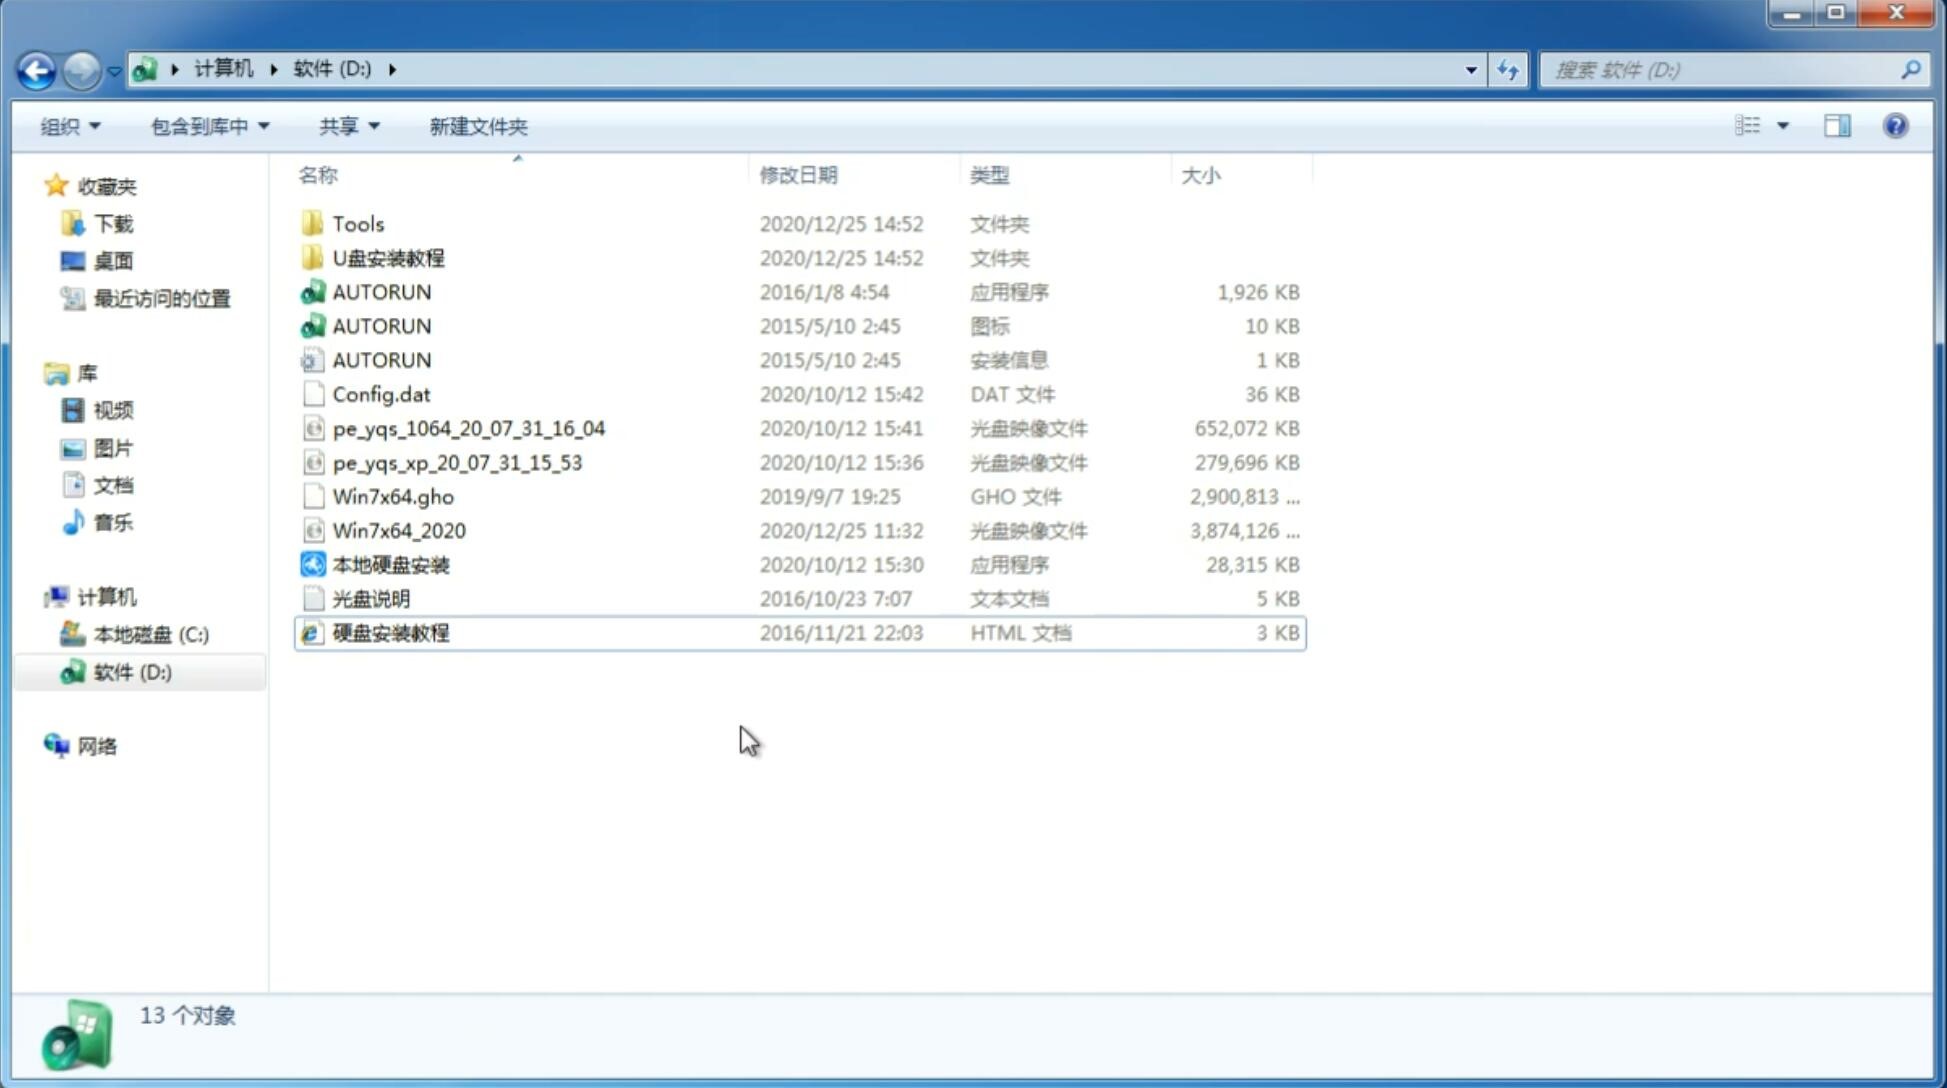Click 包含到库中 button
1947x1088 pixels.
click(x=207, y=126)
